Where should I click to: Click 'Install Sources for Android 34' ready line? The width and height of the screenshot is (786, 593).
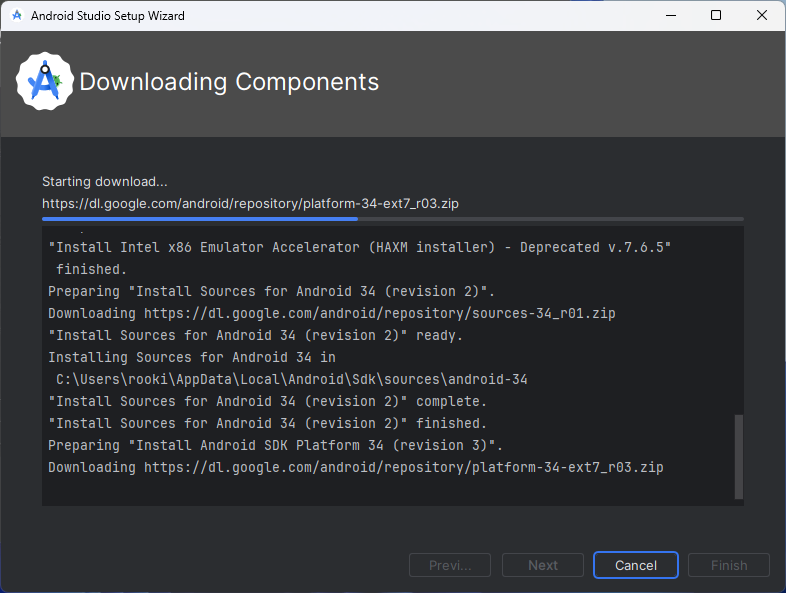click(256, 335)
